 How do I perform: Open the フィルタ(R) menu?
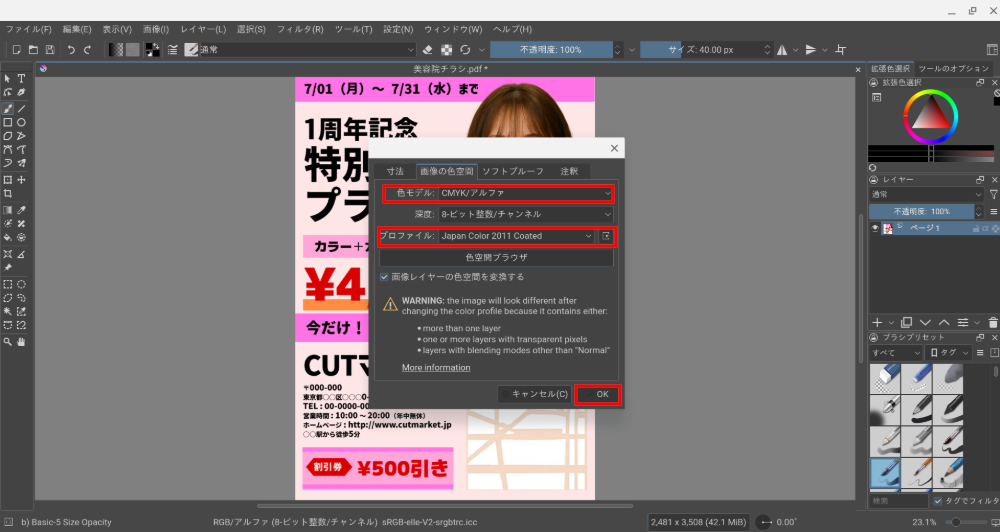point(300,29)
